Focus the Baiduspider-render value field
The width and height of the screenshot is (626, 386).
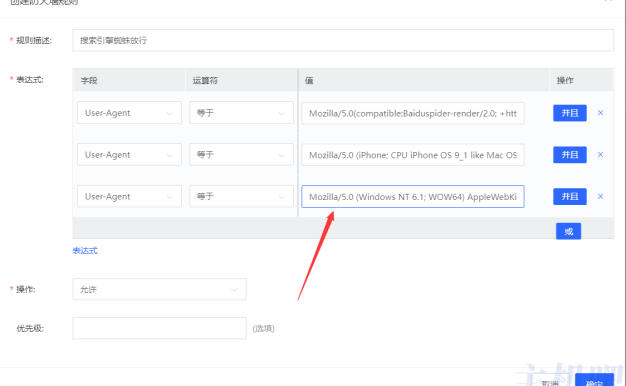[413, 113]
